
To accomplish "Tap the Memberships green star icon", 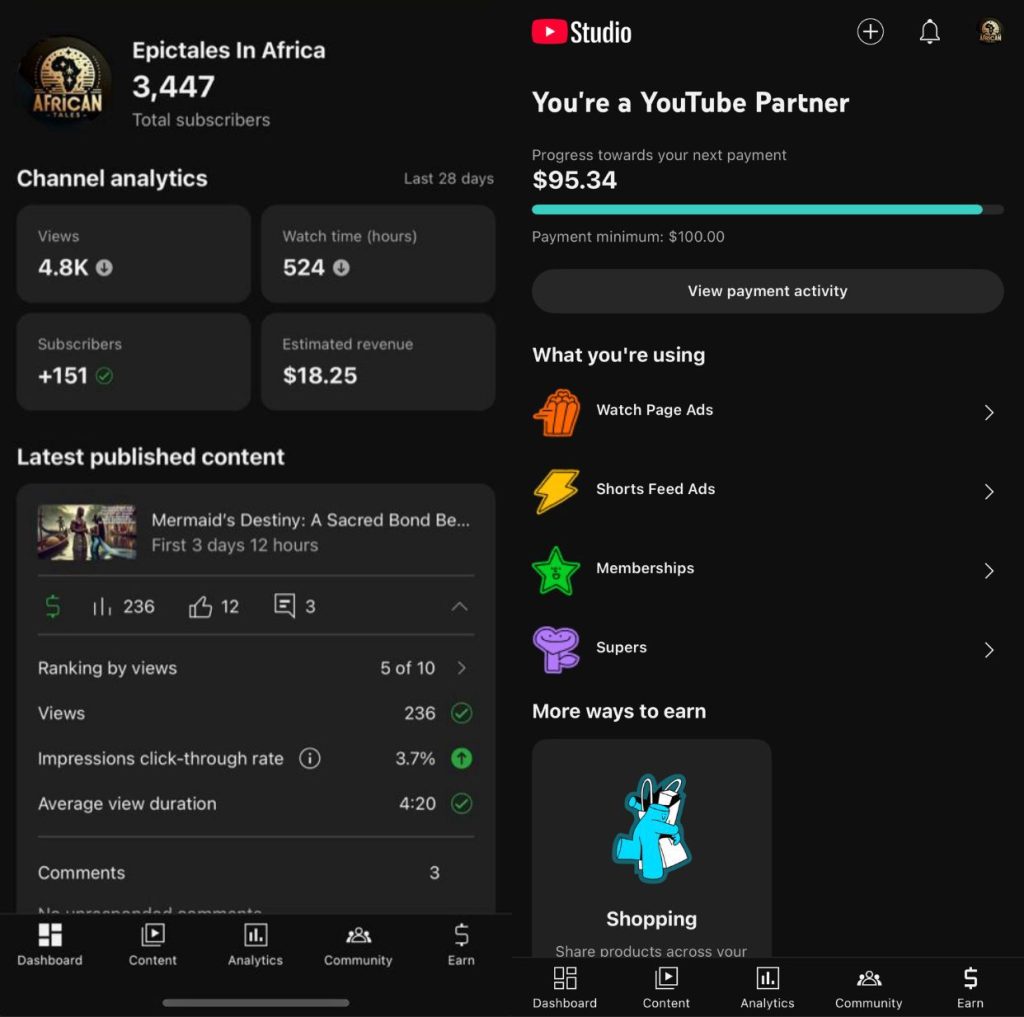I will pos(556,570).
